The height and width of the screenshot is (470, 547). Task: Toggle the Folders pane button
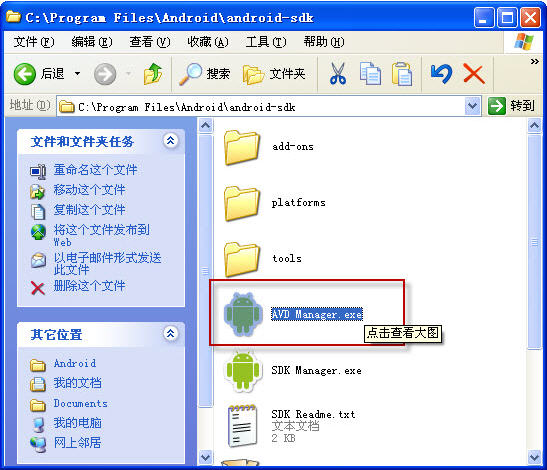tap(274, 74)
